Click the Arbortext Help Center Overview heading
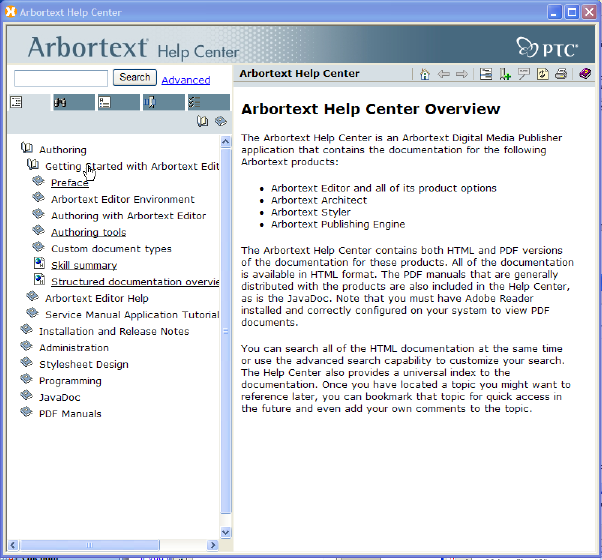 tap(371, 109)
